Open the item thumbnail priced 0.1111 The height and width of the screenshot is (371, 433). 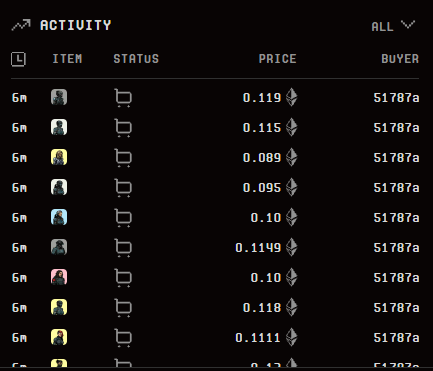tap(59, 337)
